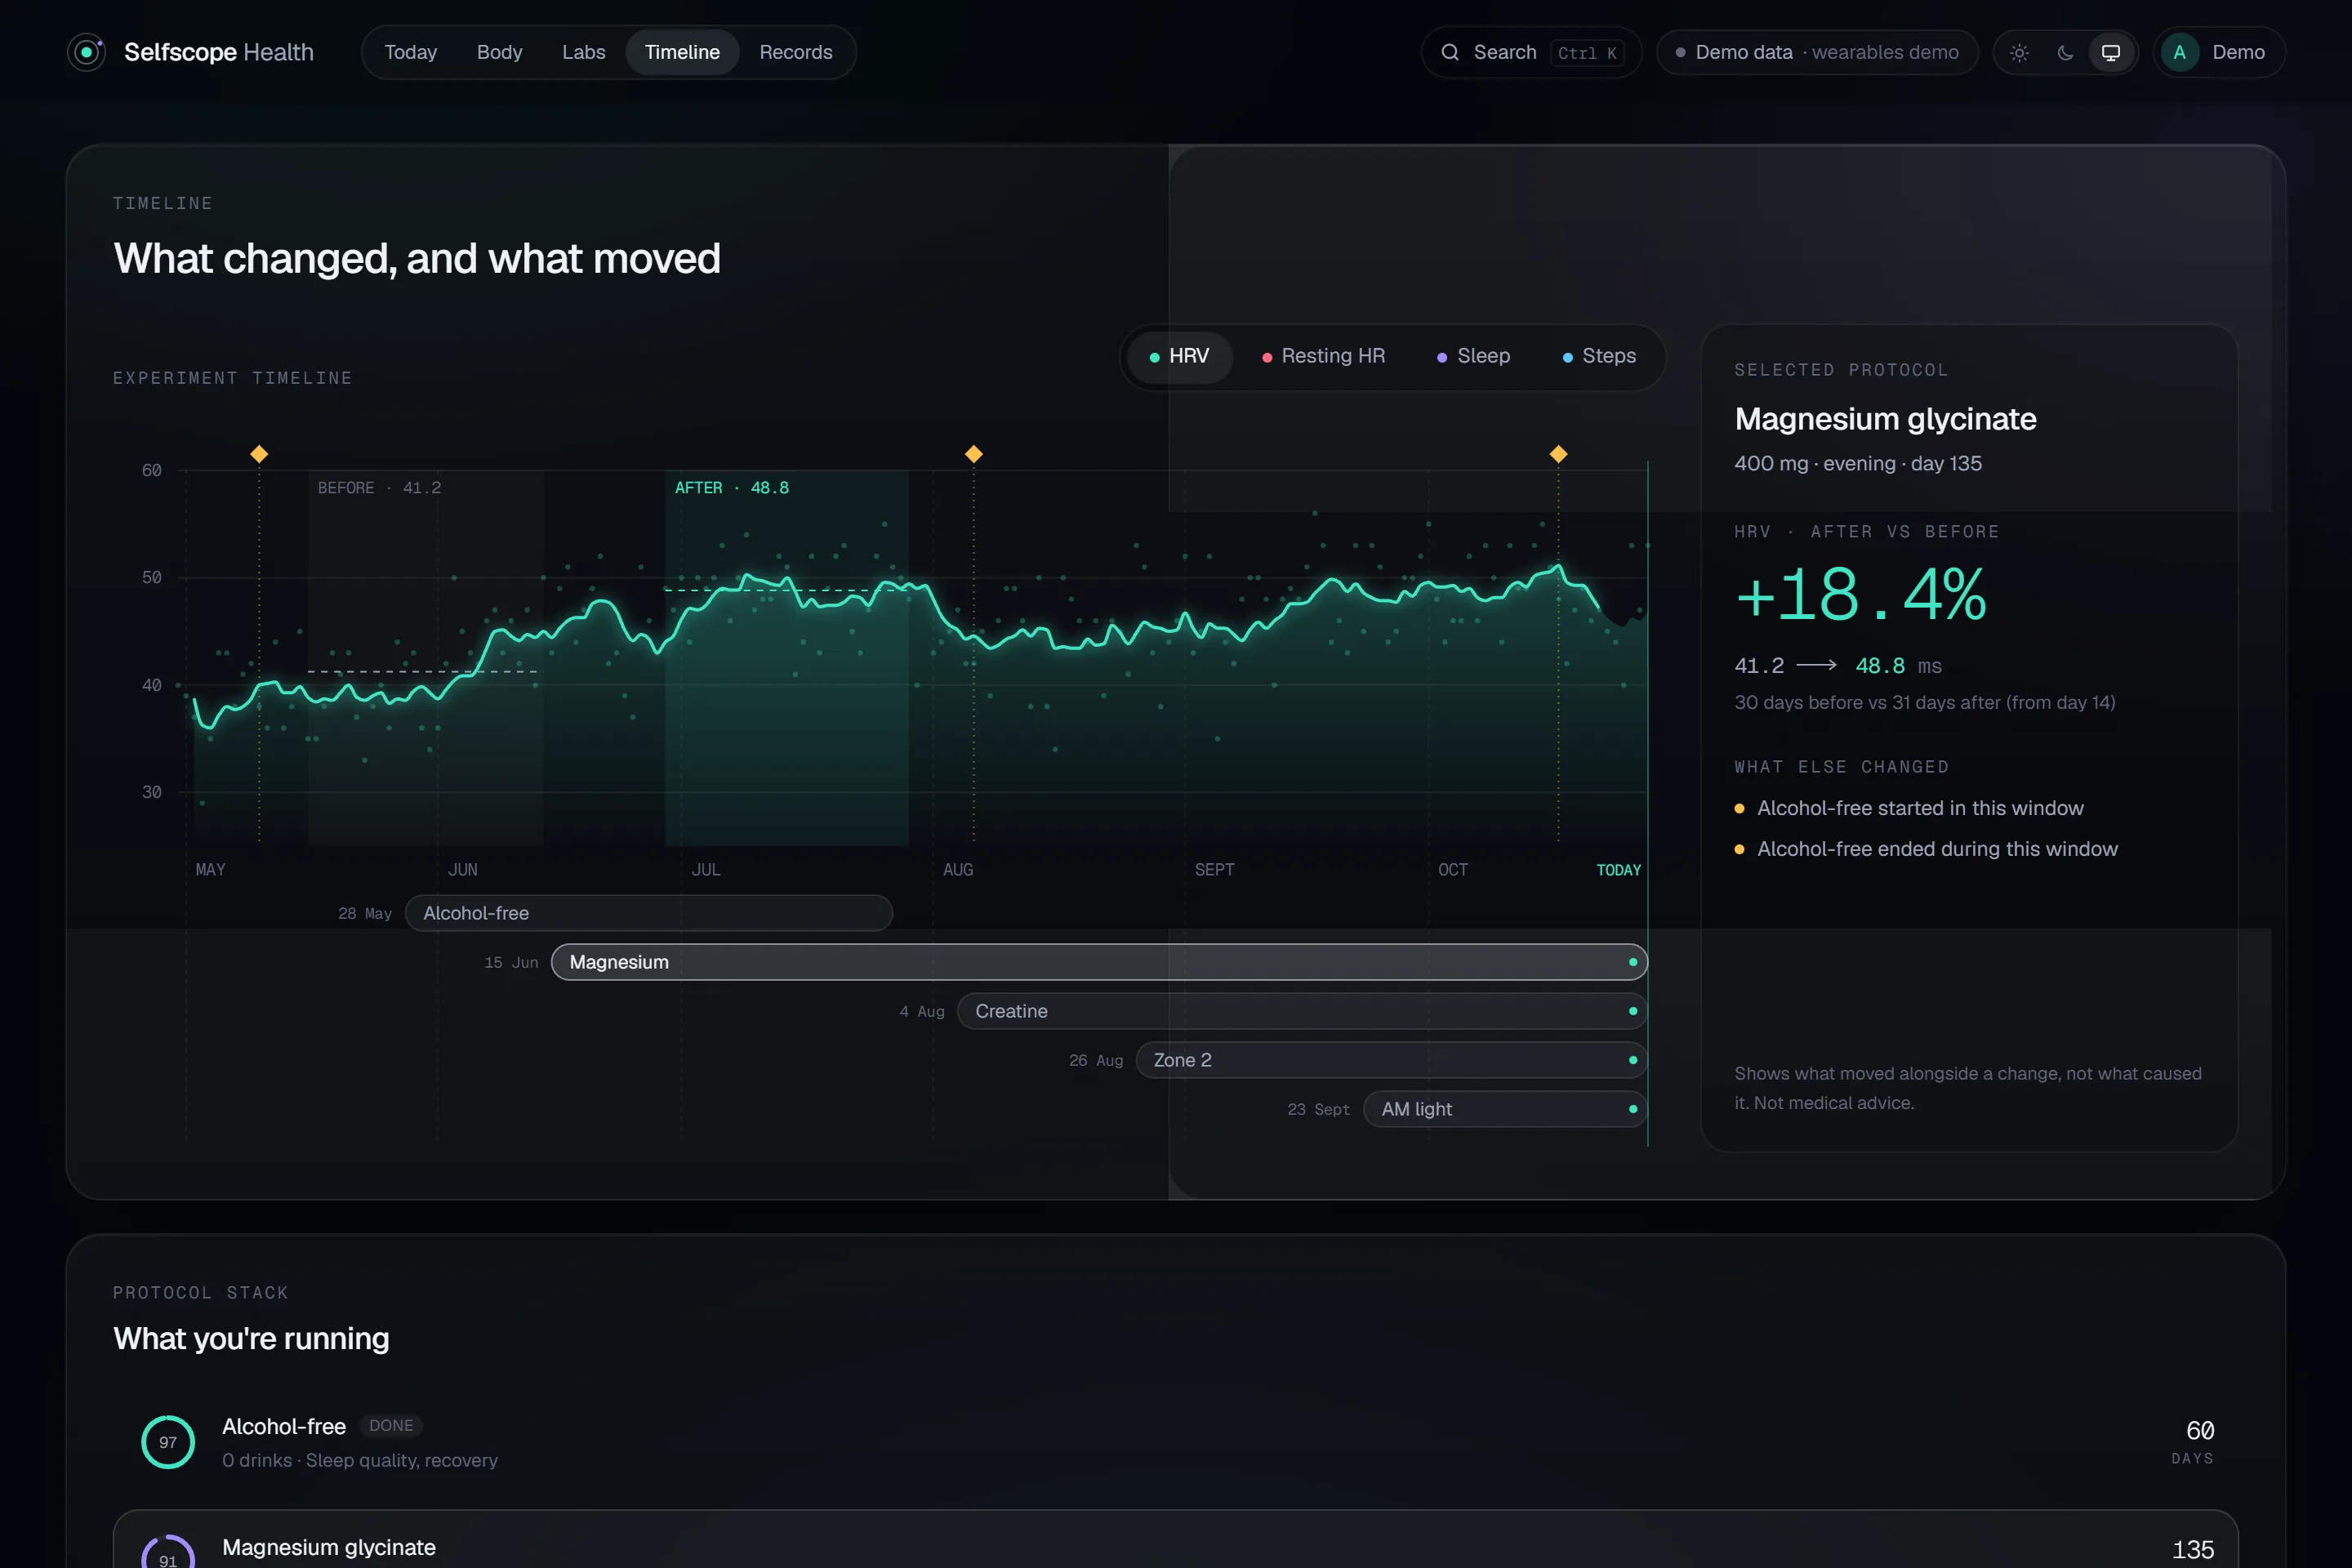Select the AM light timeline bar
Viewport: 2352px width, 1568px height.
(x=1505, y=1109)
